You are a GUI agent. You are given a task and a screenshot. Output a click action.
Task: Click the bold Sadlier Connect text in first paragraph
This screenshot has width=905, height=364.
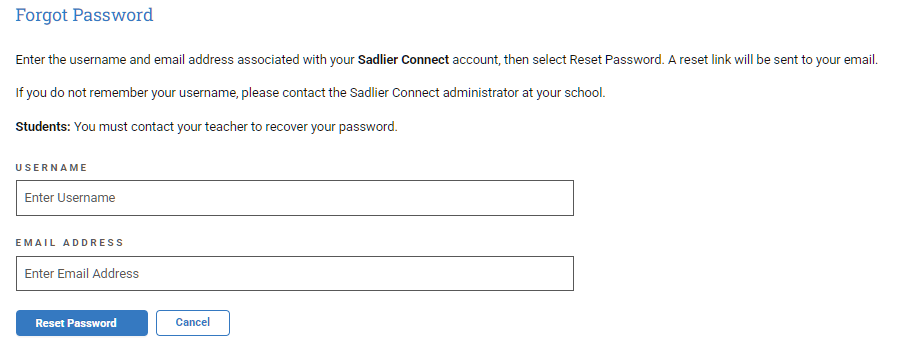click(x=403, y=60)
